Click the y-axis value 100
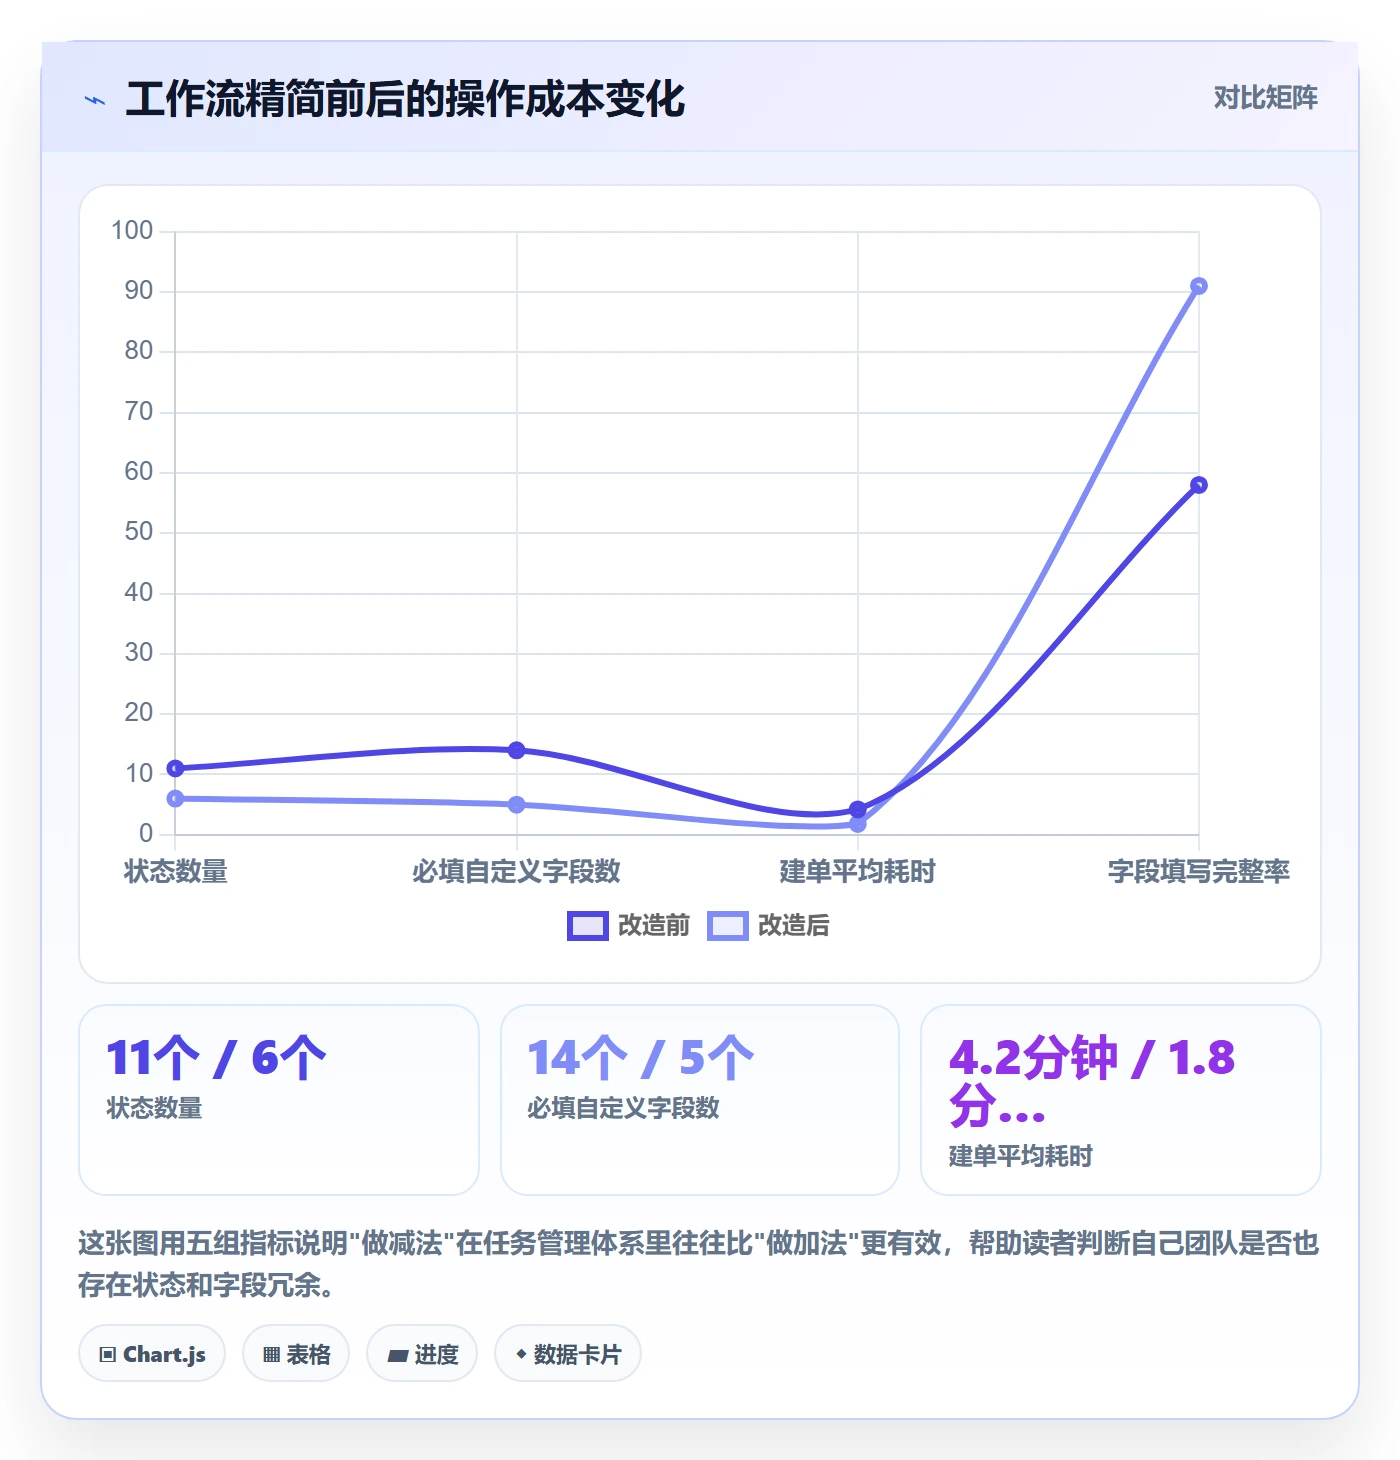 [132, 231]
